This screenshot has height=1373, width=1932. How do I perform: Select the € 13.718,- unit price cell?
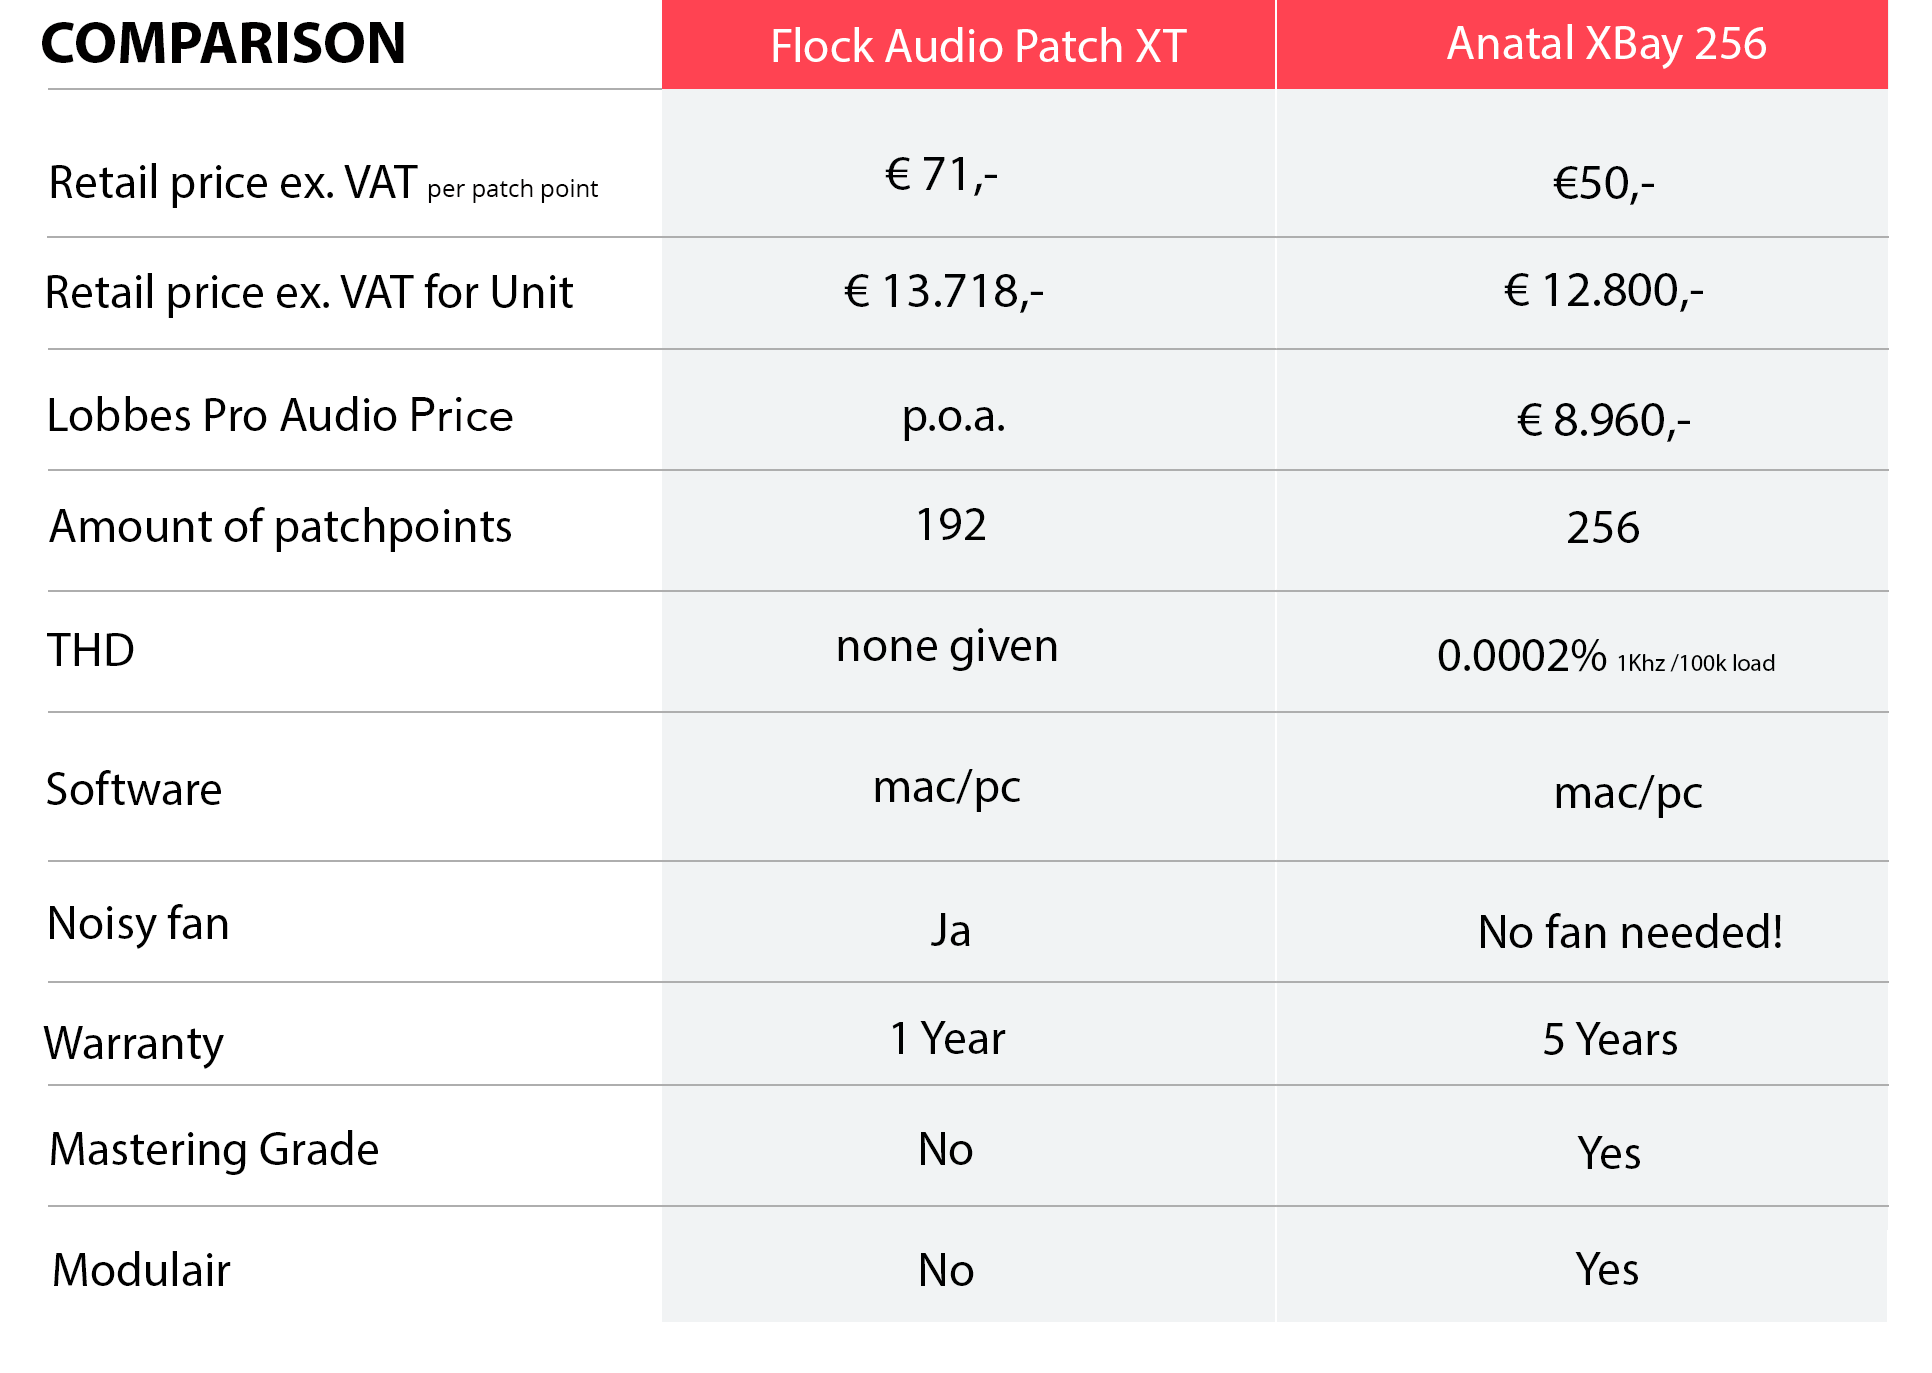[943, 292]
